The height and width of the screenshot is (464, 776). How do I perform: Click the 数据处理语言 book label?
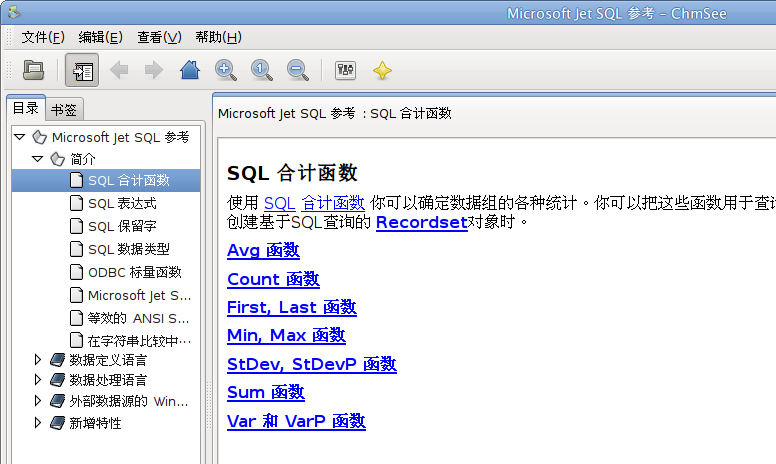pos(108,380)
